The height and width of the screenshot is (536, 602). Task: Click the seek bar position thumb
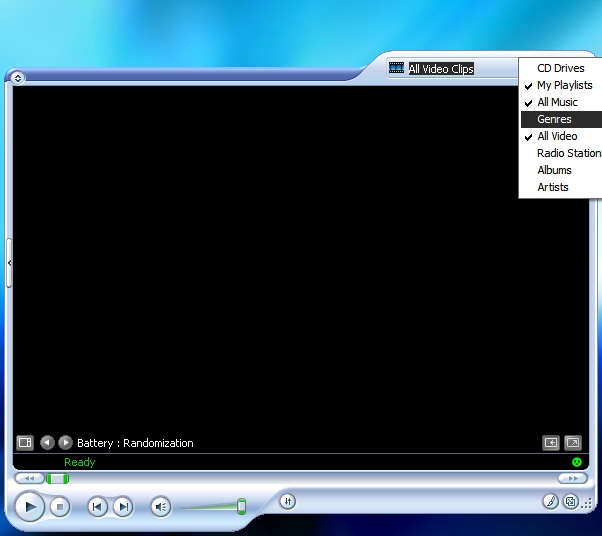58,478
